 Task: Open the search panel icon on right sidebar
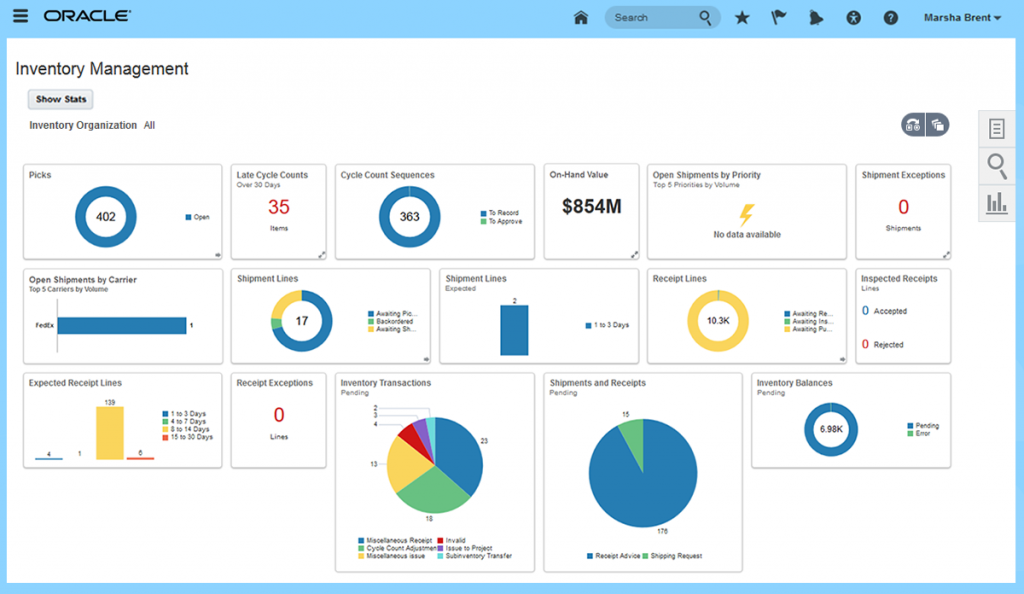coord(996,166)
